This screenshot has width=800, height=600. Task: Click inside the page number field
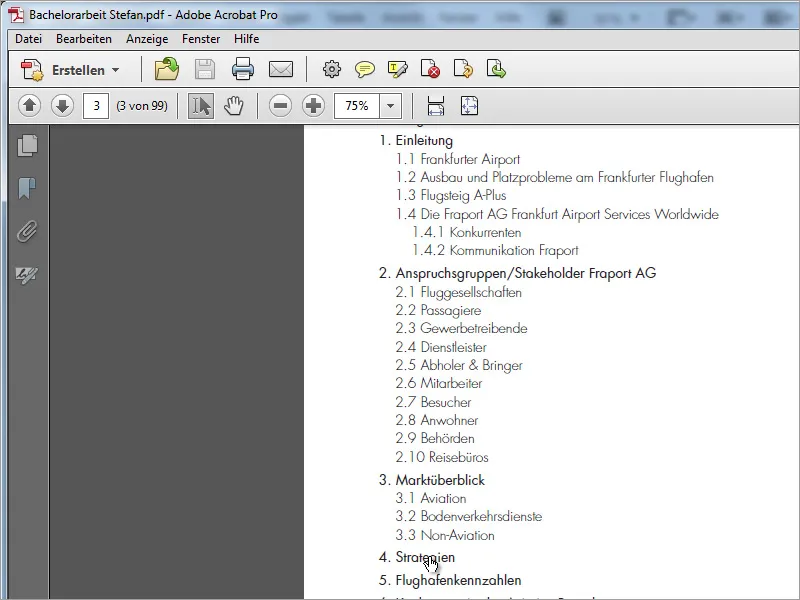95,105
